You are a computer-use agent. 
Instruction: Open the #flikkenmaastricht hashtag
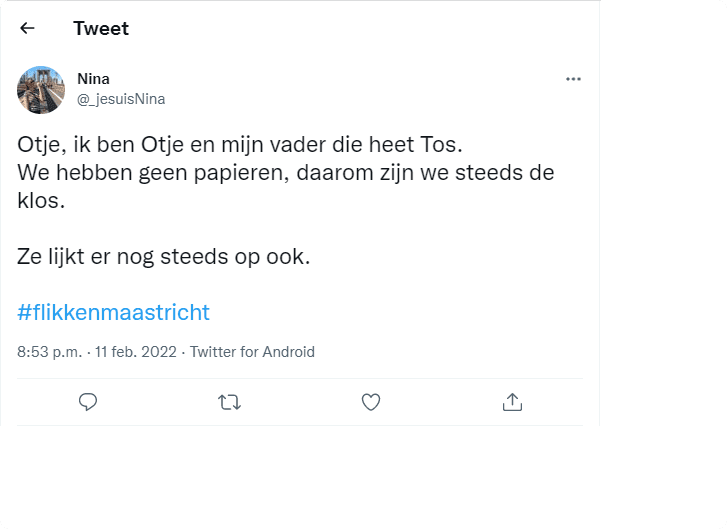click(x=114, y=312)
